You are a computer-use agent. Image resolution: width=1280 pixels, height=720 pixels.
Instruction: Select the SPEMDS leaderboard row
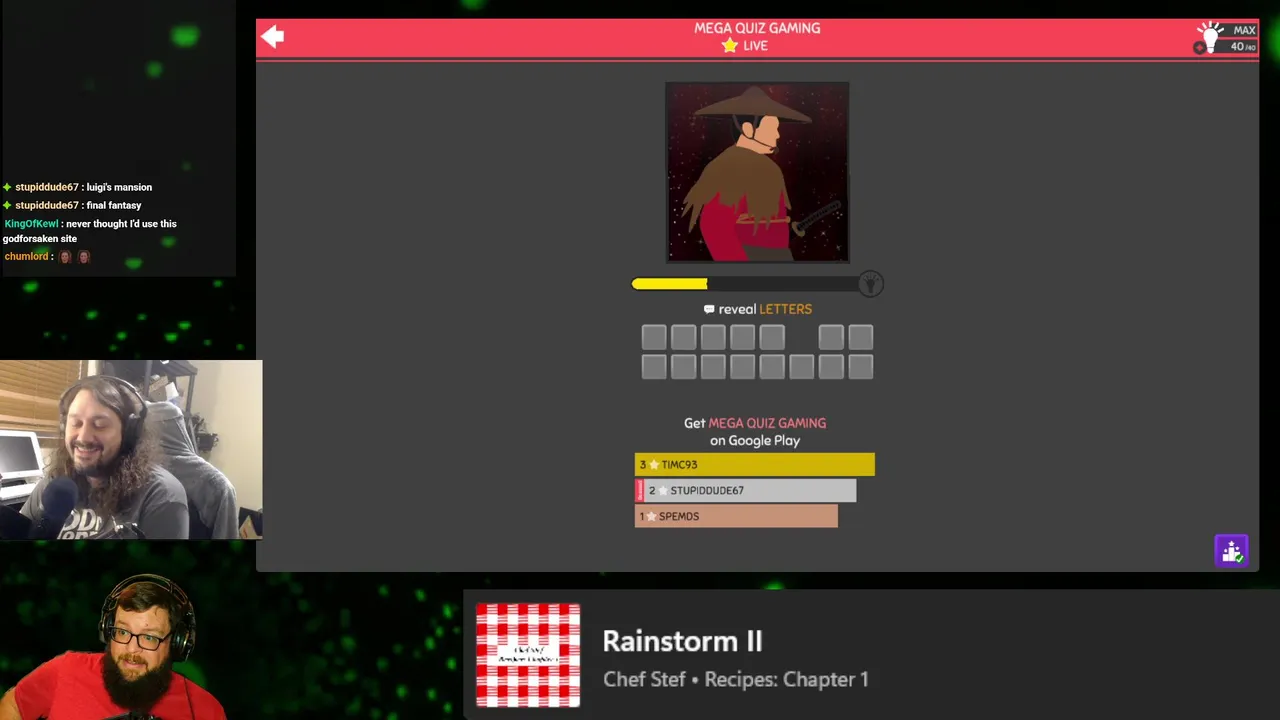point(736,516)
